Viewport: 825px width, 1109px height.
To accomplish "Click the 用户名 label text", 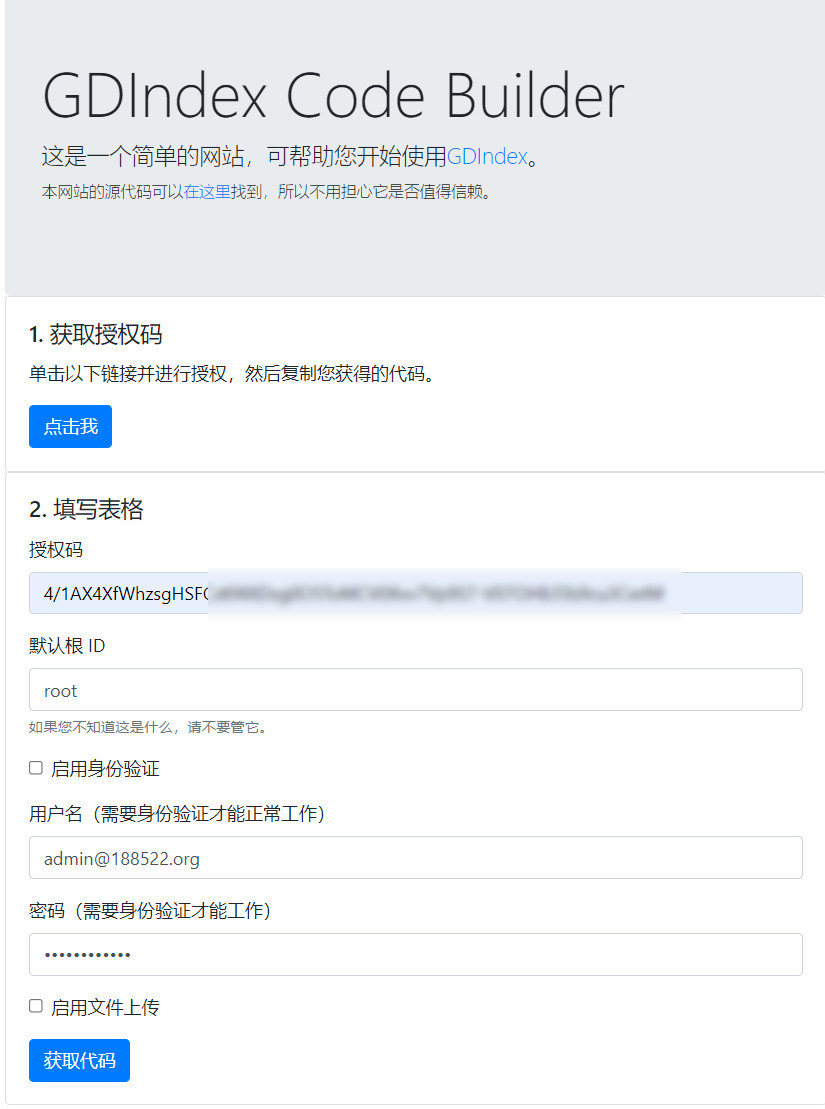I will 177,814.
